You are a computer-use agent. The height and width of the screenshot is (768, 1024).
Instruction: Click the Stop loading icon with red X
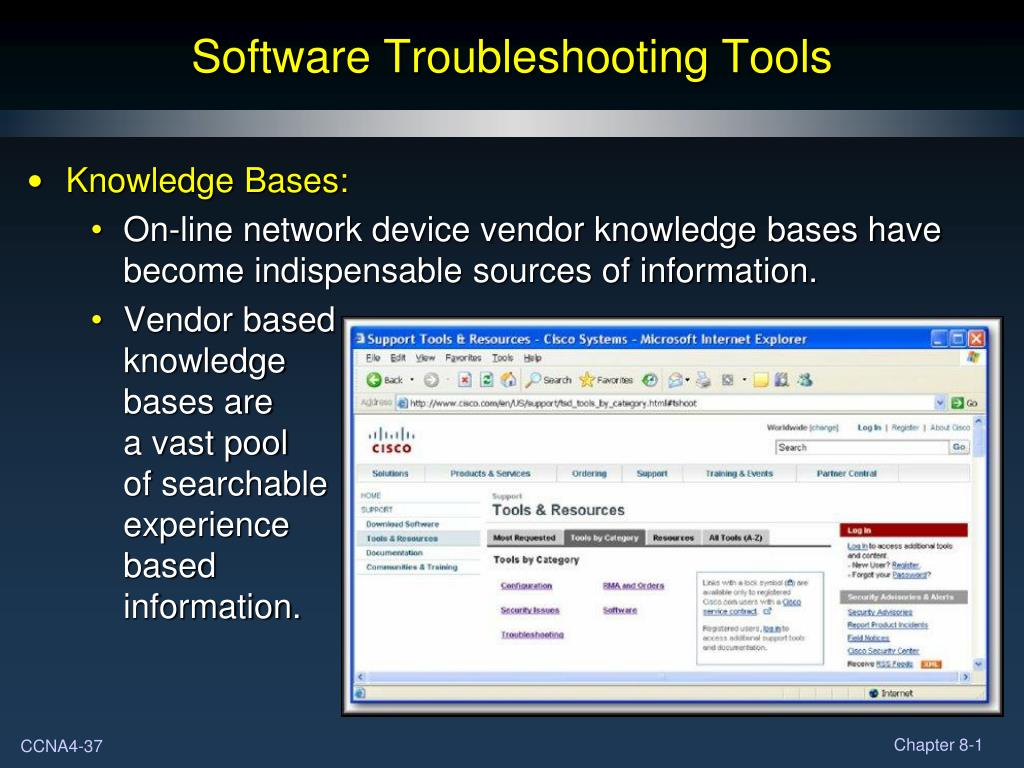click(464, 380)
